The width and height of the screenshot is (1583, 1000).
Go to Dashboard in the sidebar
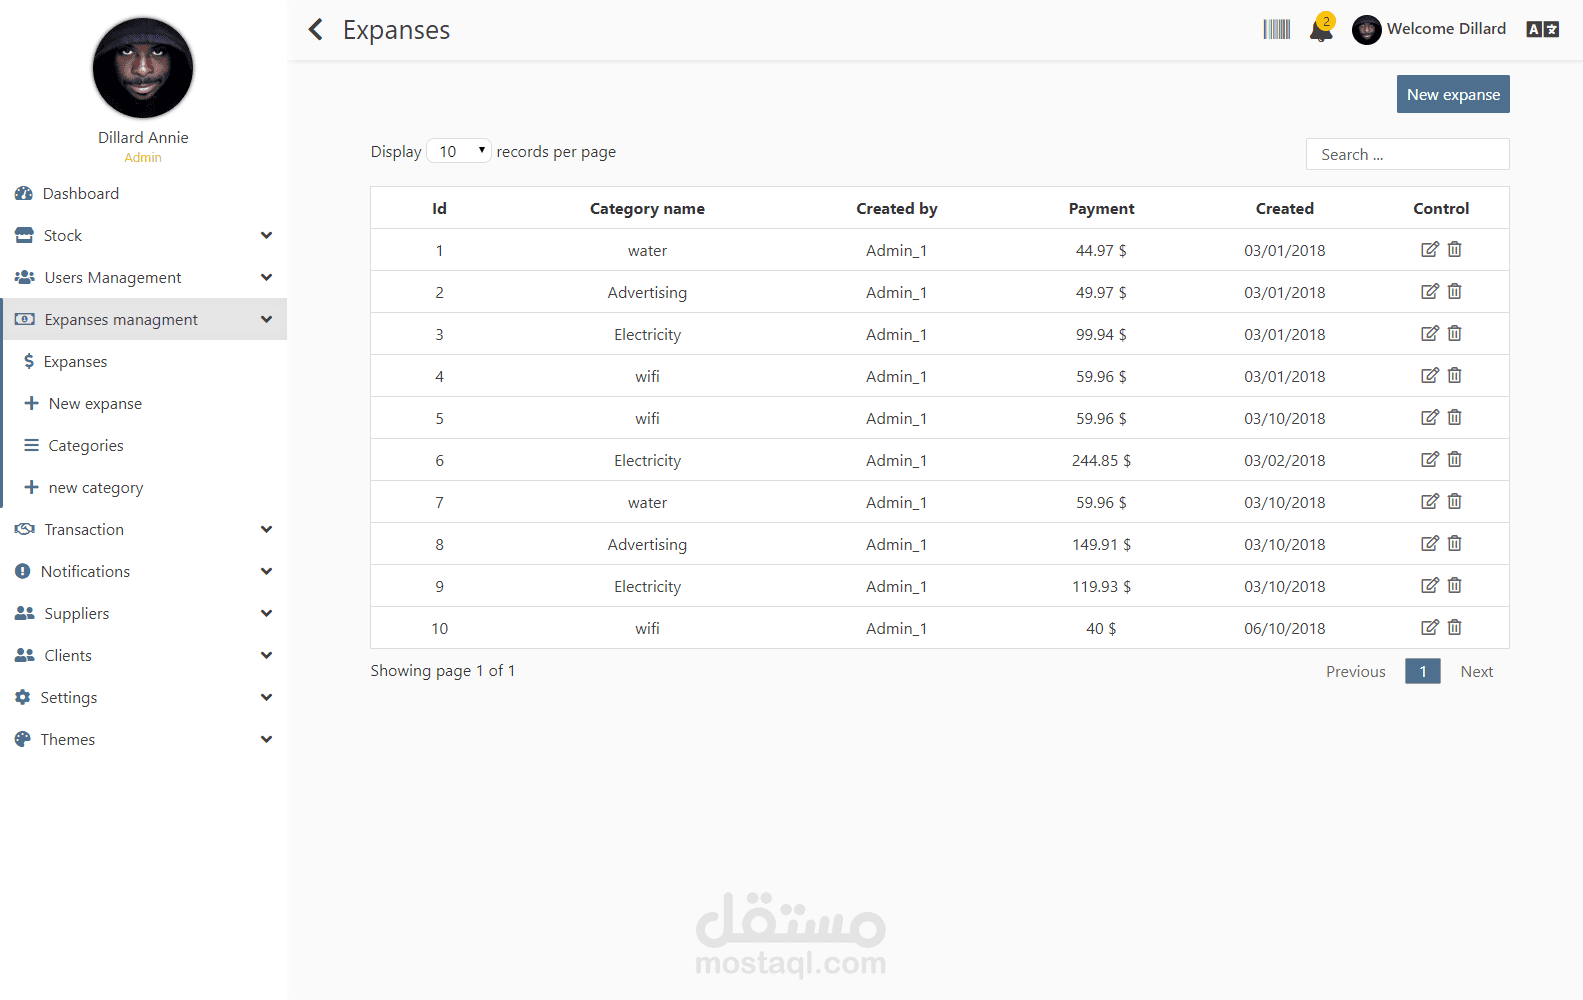click(x=143, y=194)
